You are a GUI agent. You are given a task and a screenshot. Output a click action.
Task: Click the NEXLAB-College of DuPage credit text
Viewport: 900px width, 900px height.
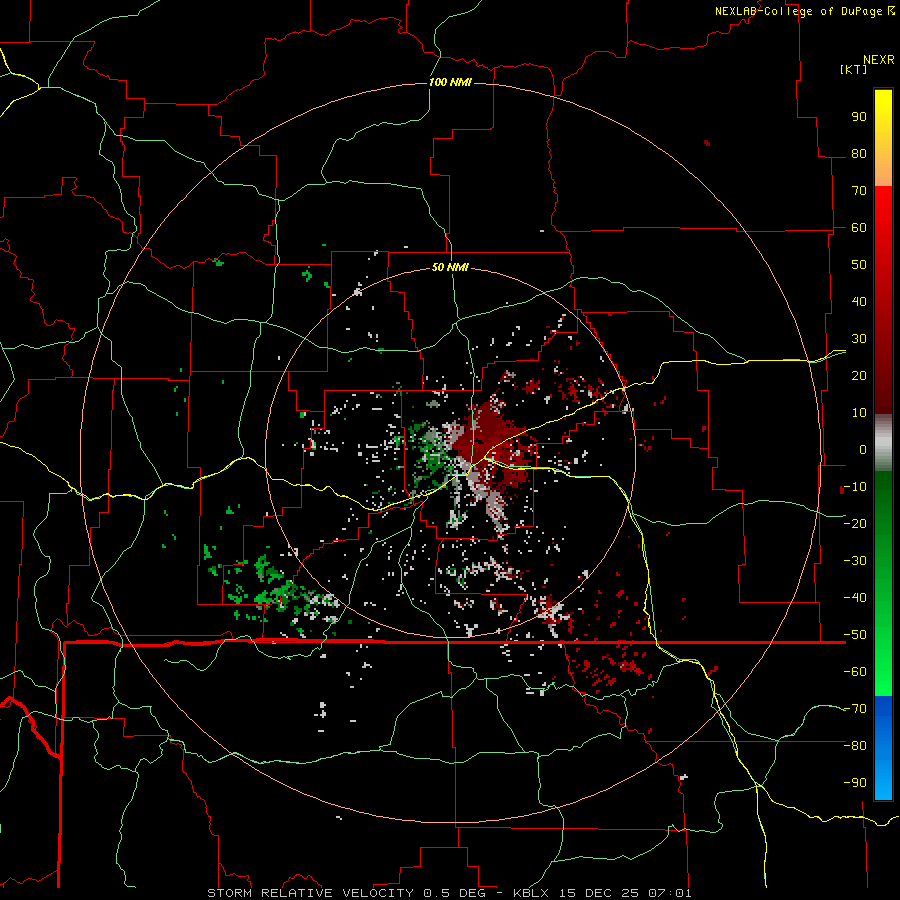click(798, 11)
